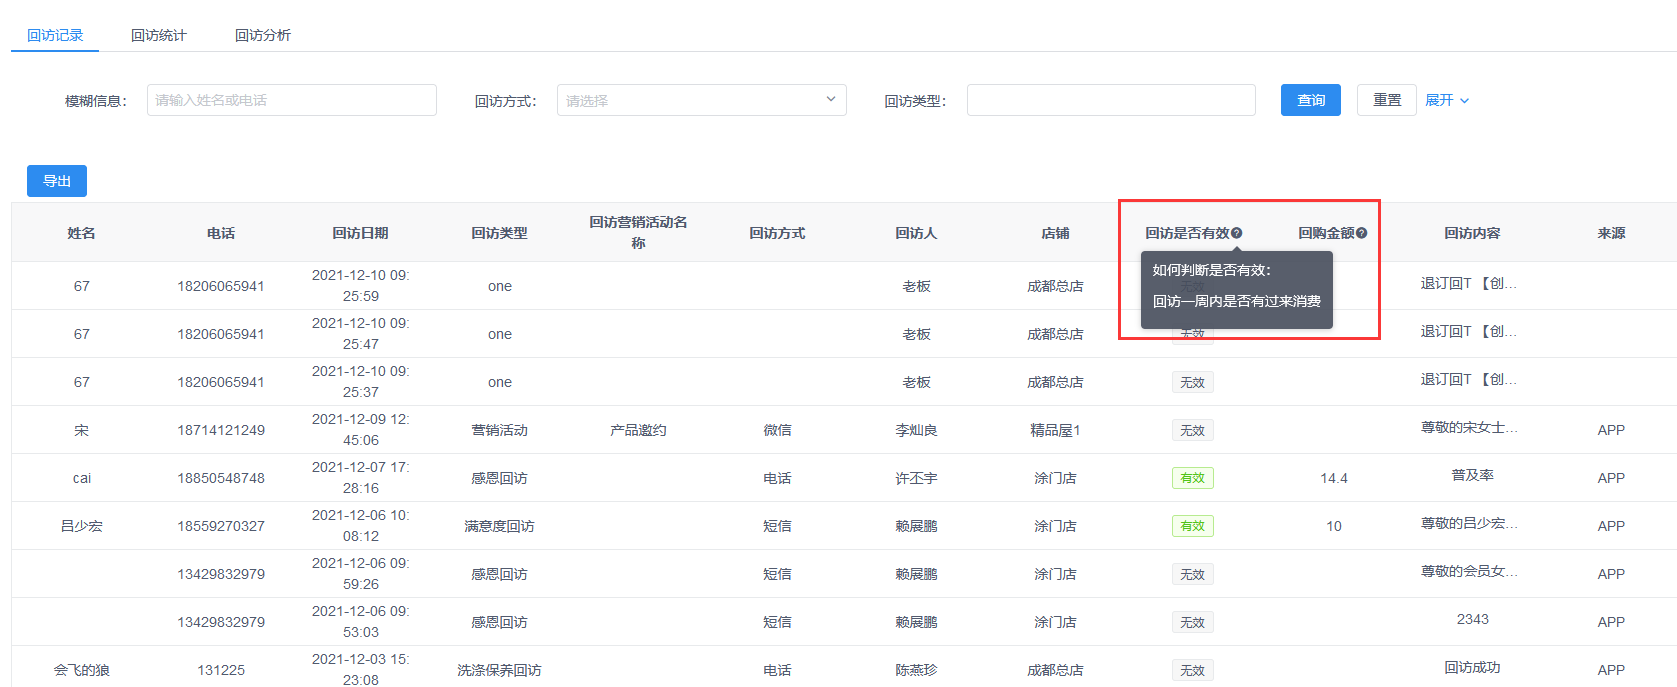Click name cell 吕少宏
The image size is (1677, 687).
[82, 526]
